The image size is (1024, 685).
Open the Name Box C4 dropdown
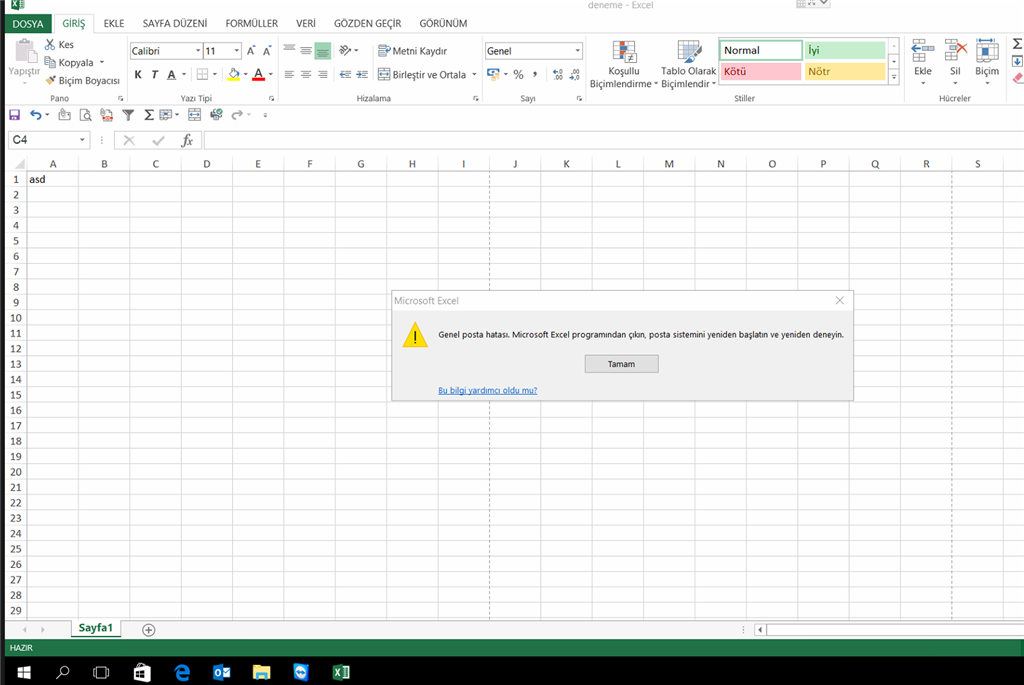[x=82, y=140]
